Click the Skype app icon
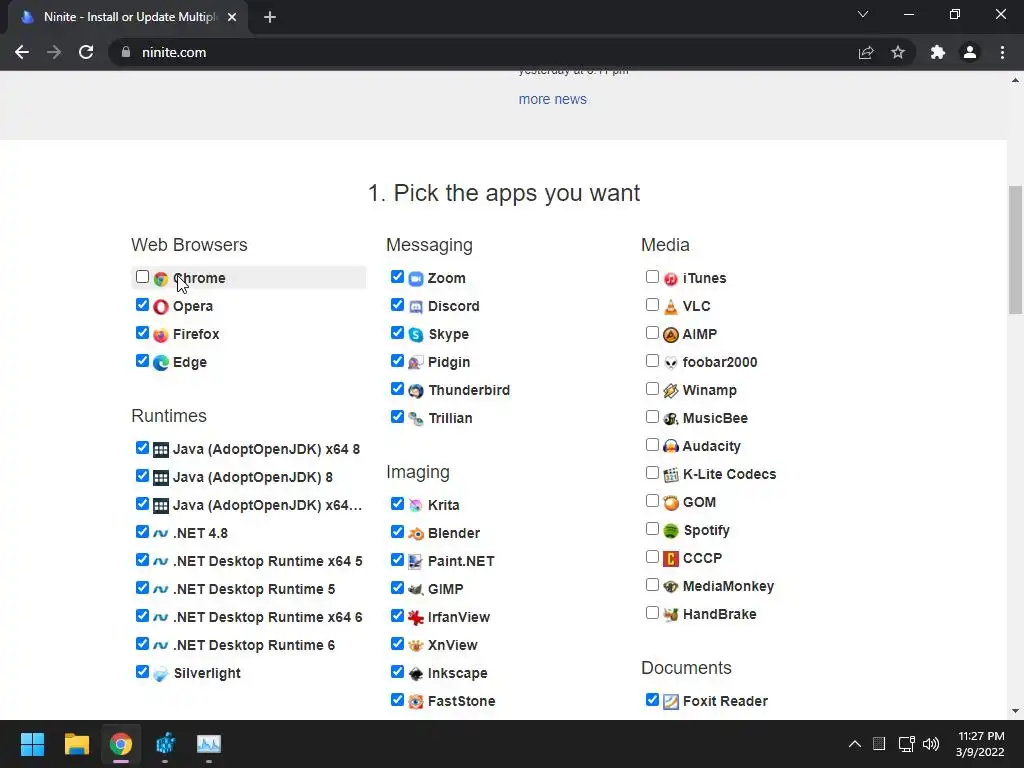Screen dimensions: 1024x768 point(416,335)
